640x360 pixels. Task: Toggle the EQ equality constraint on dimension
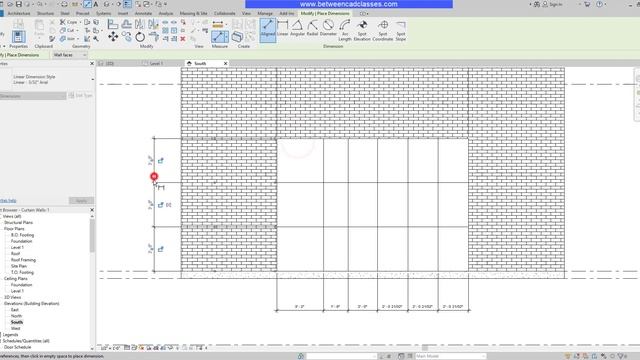[x=169, y=205]
